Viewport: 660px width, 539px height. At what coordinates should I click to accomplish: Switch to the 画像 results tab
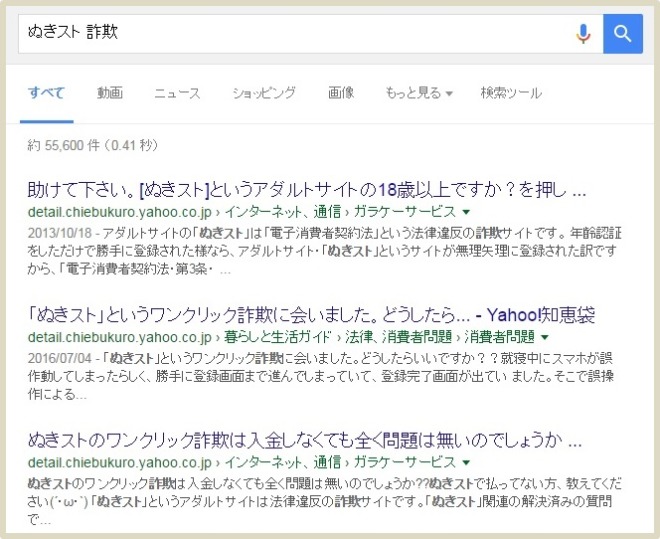(x=341, y=93)
